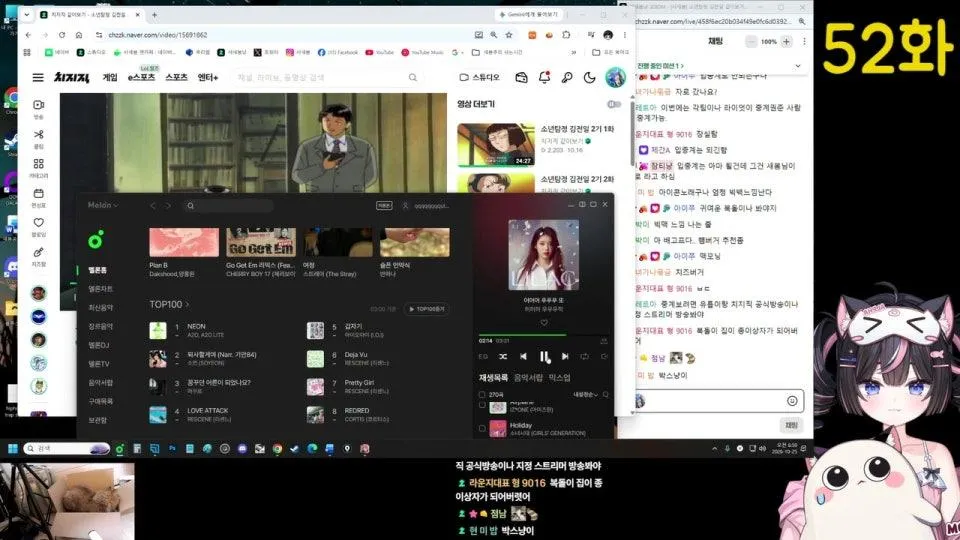Open the broadcast camera icon in Chzzk sidebar

point(39,105)
